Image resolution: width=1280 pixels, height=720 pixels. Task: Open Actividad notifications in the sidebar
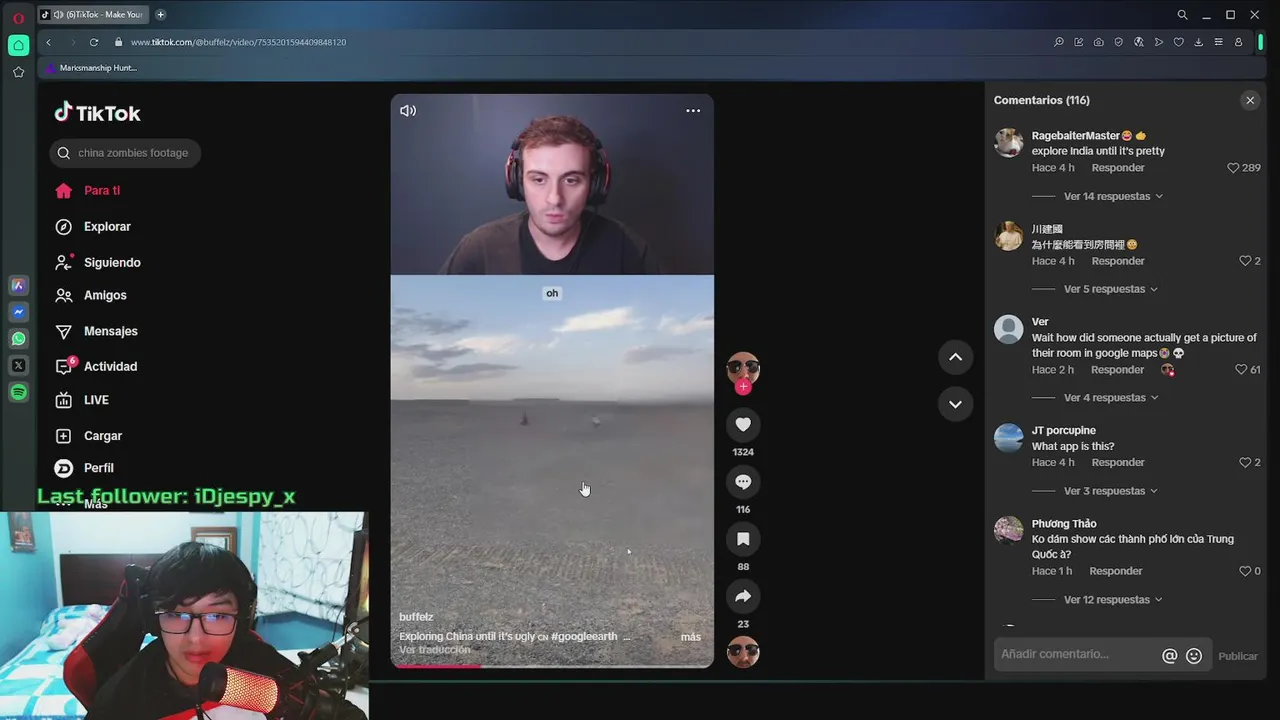110,367
